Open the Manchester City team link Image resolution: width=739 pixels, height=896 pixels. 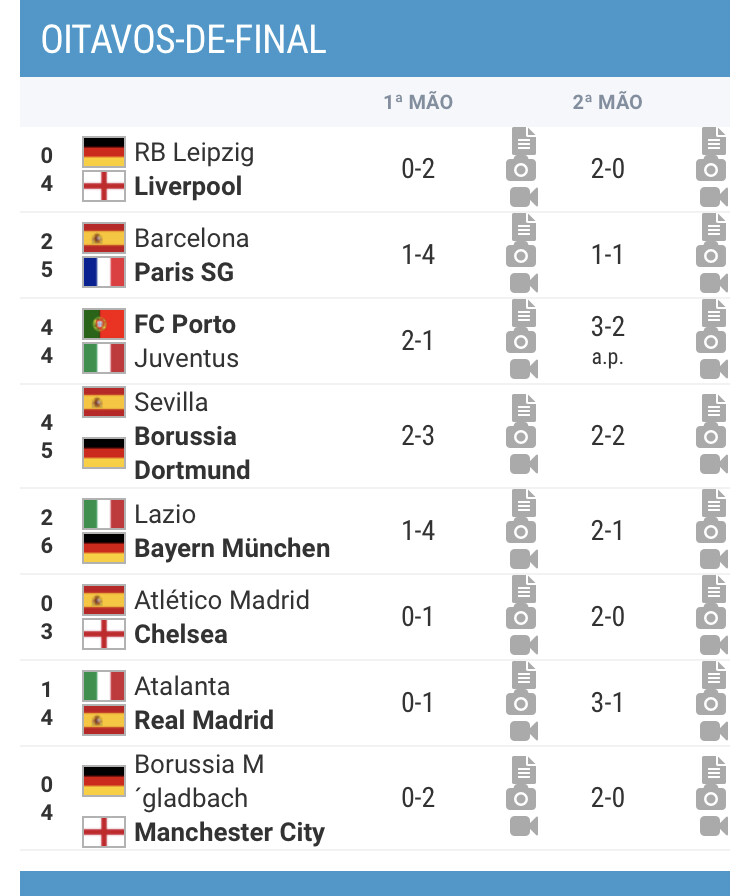(x=229, y=832)
